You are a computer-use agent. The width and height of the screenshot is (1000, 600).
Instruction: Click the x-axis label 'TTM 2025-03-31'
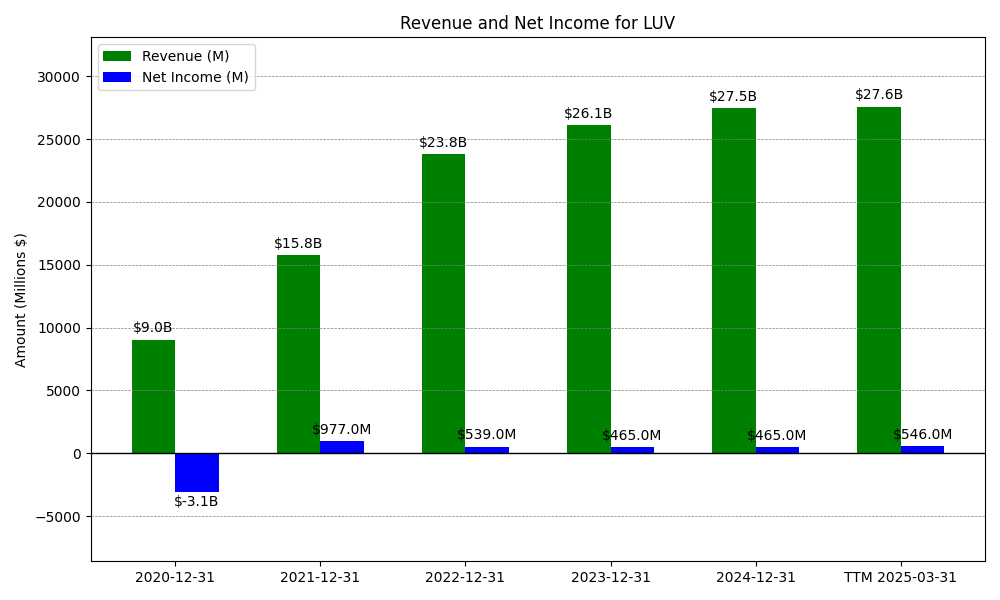(x=901, y=578)
